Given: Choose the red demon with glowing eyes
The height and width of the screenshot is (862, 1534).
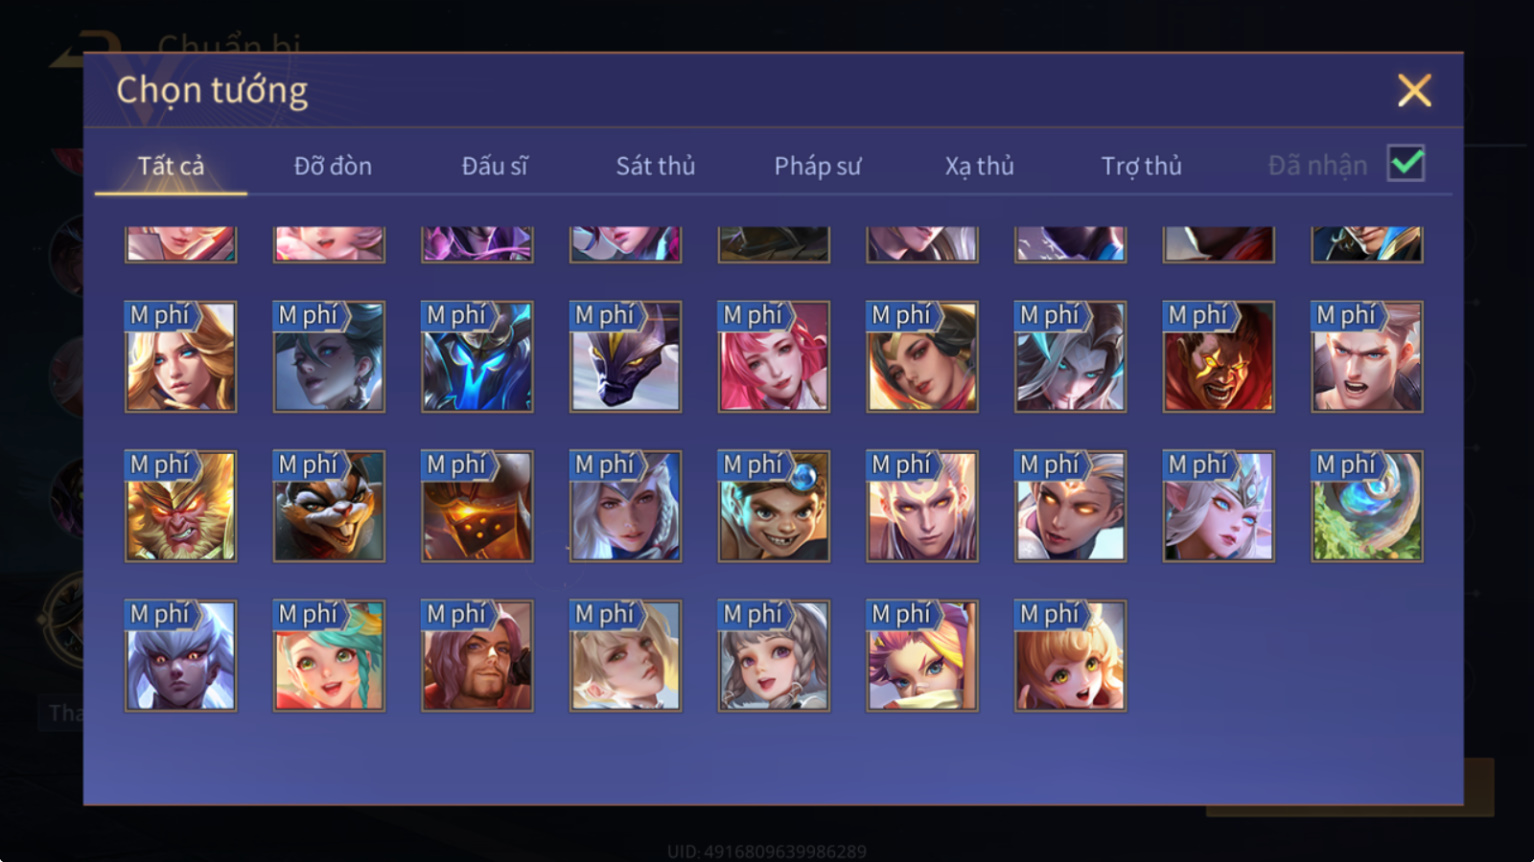Looking at the screenshot, I should [1219, 357].
